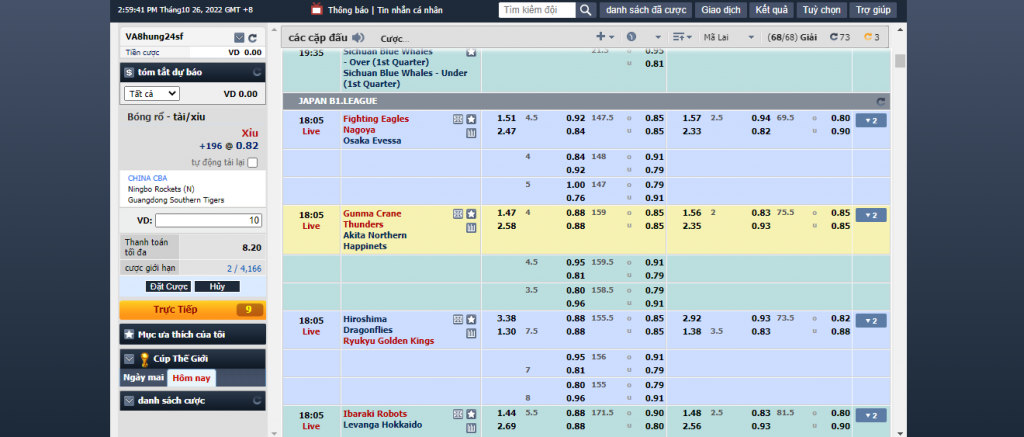Image resolution: width=1024 pixels, height=437 pixels.
Task: Expand more bets for Gunma Crane Thunders
Action: (x=871, y=215)
